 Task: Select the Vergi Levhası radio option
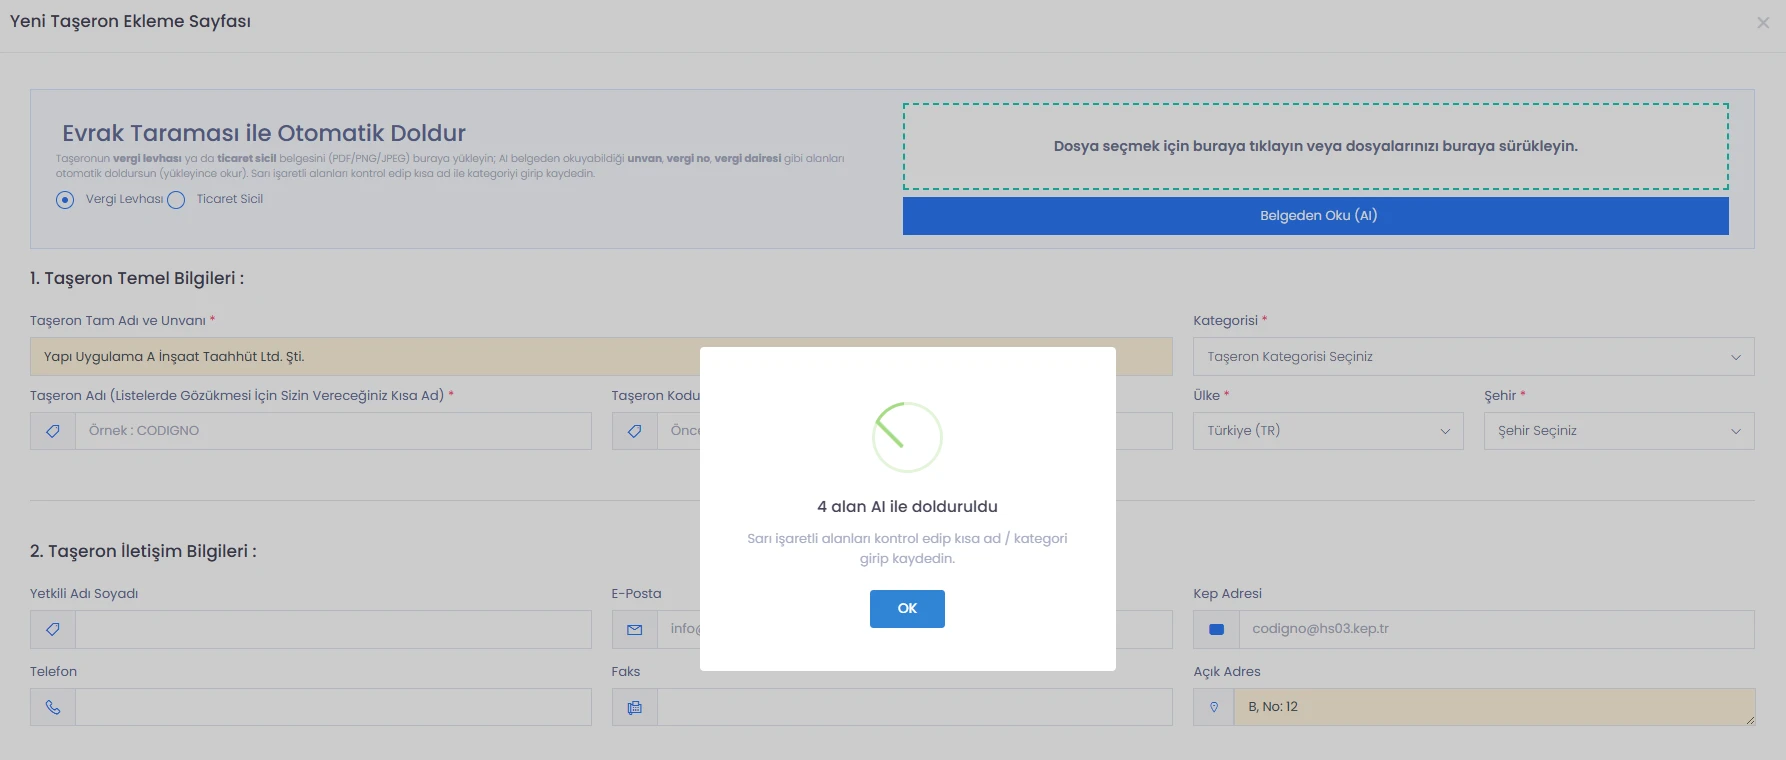point(65,200)
